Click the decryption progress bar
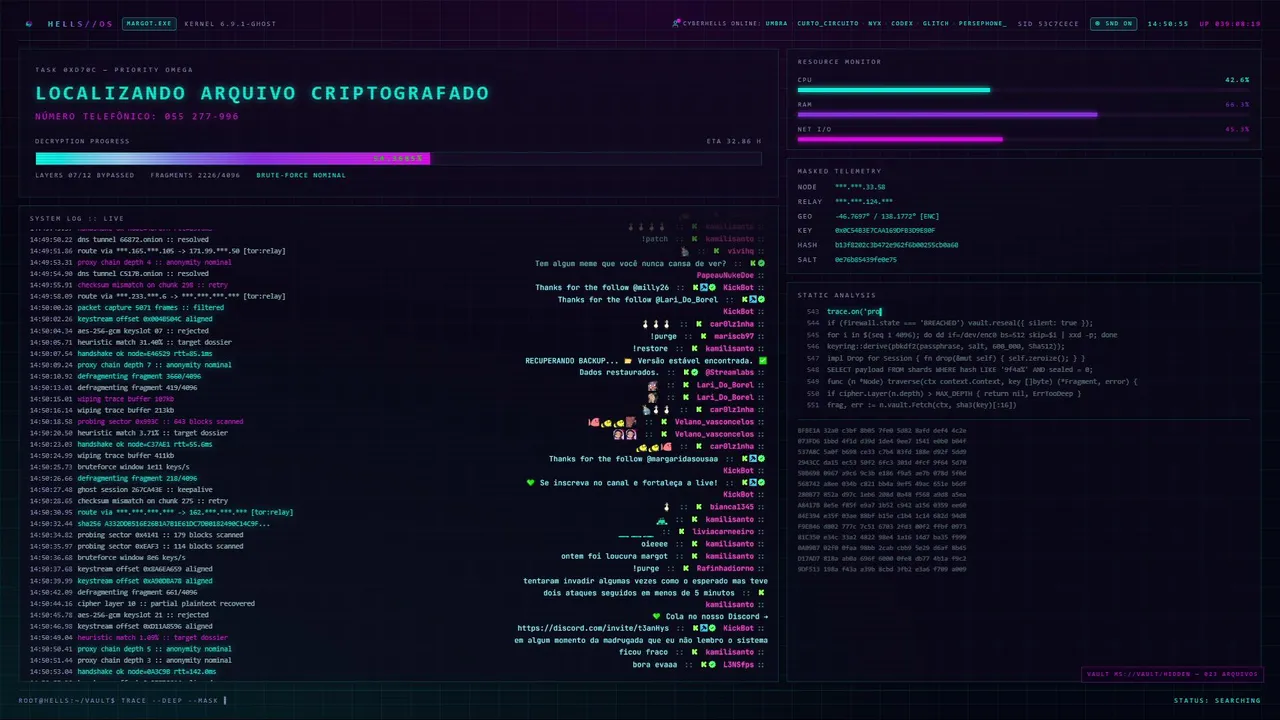1280x720 pixels. [398, 158]
